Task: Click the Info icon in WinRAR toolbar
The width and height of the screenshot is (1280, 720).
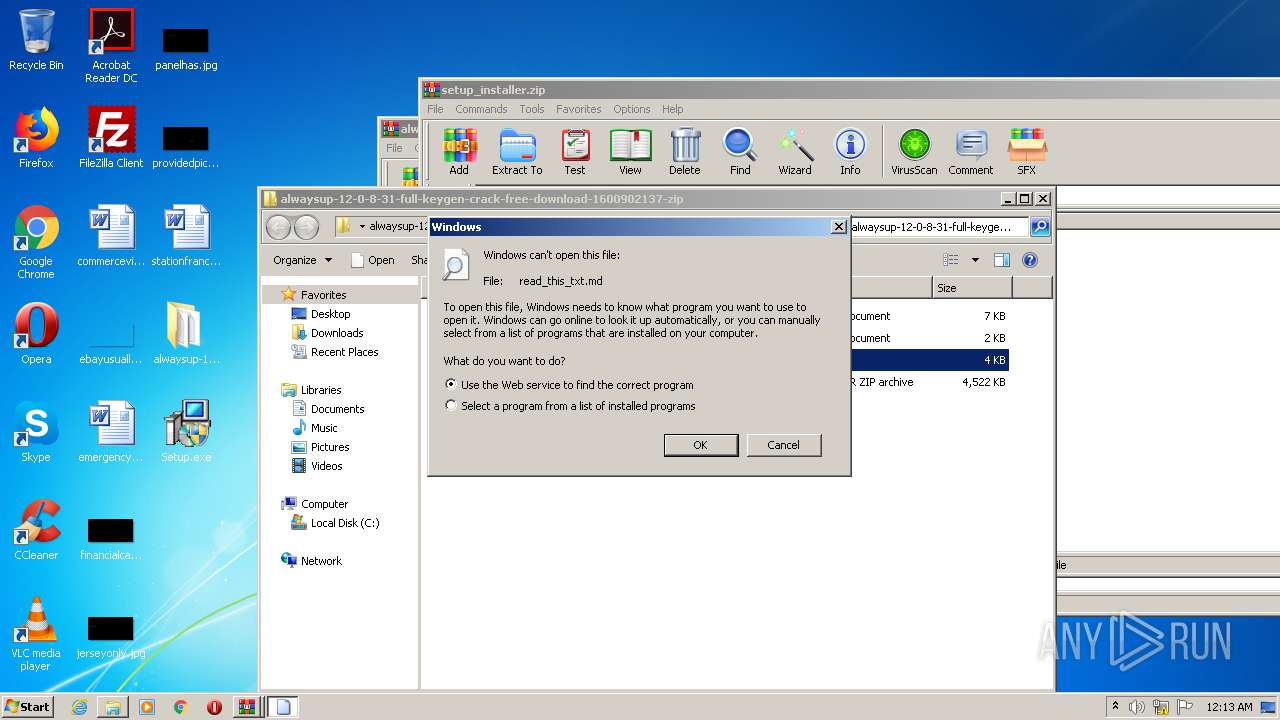Action: (850, 152)
